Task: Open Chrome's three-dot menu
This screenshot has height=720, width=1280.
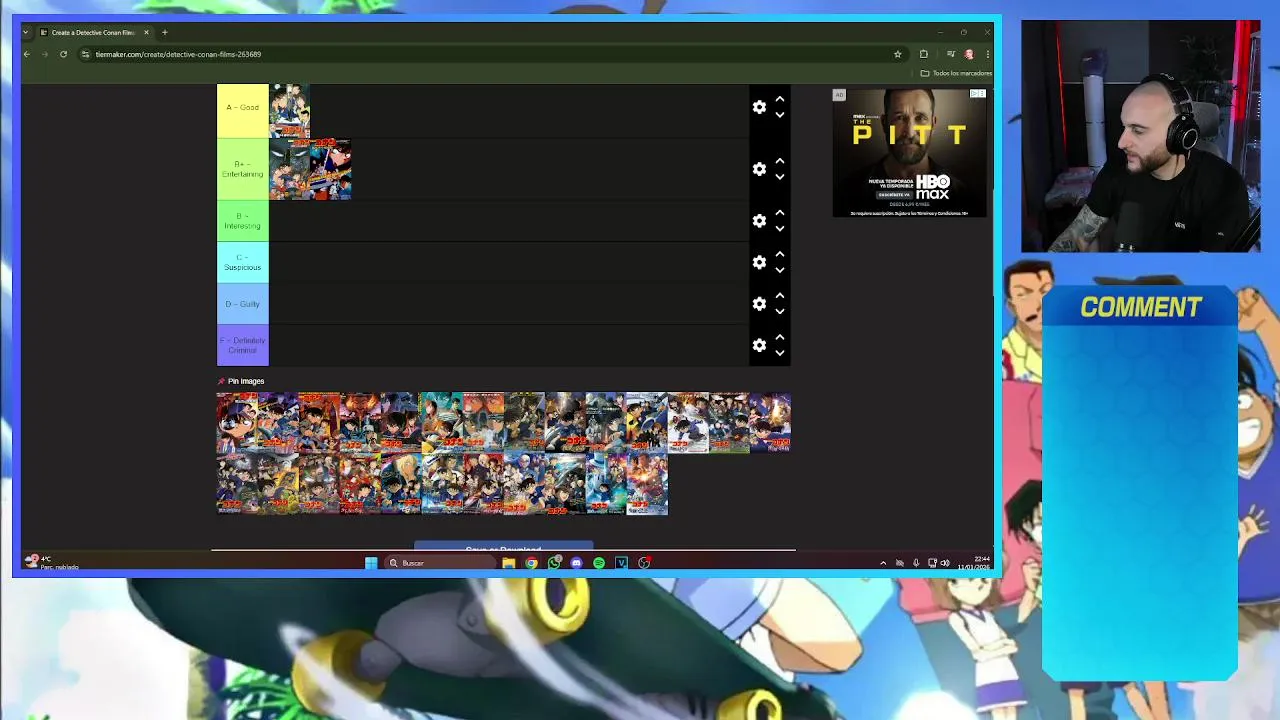Action: tap(987, 54)
